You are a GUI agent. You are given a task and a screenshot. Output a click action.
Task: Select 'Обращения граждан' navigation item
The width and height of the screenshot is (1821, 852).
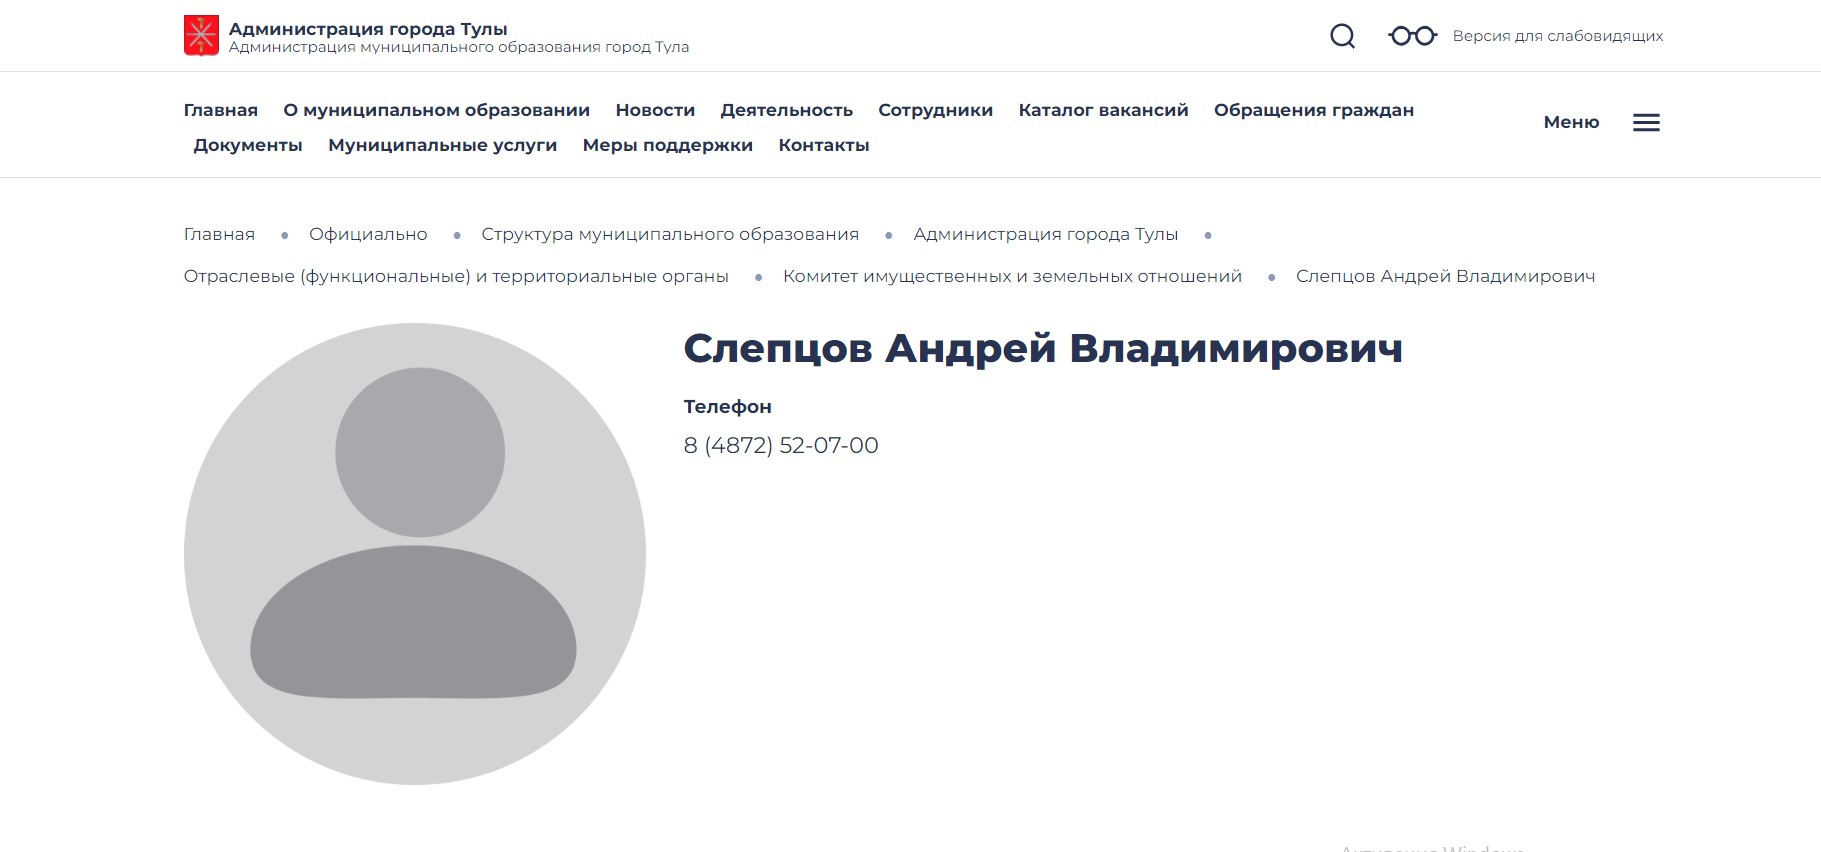(1313, 110)
